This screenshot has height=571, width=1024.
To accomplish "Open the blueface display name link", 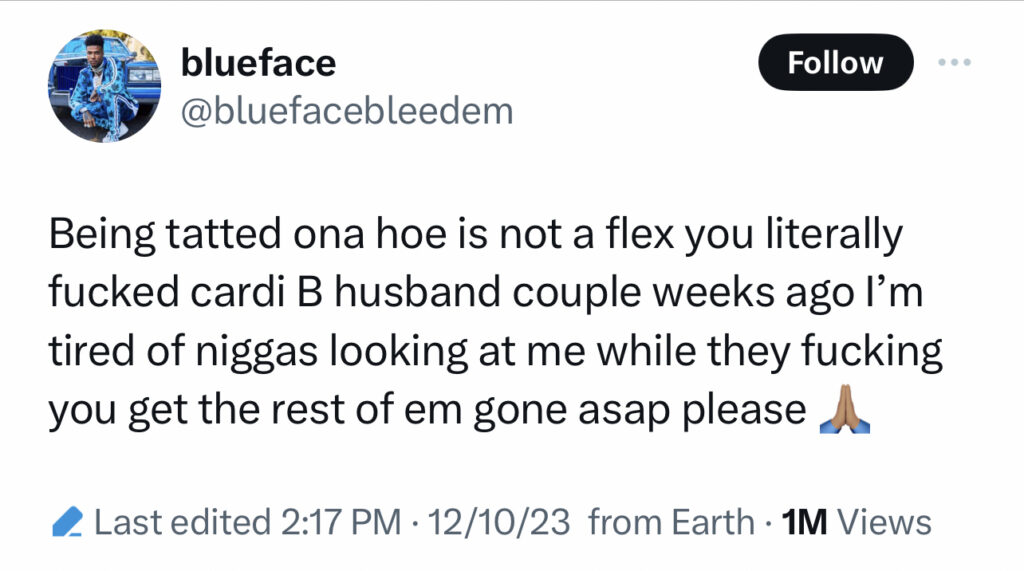I will 258,63.
